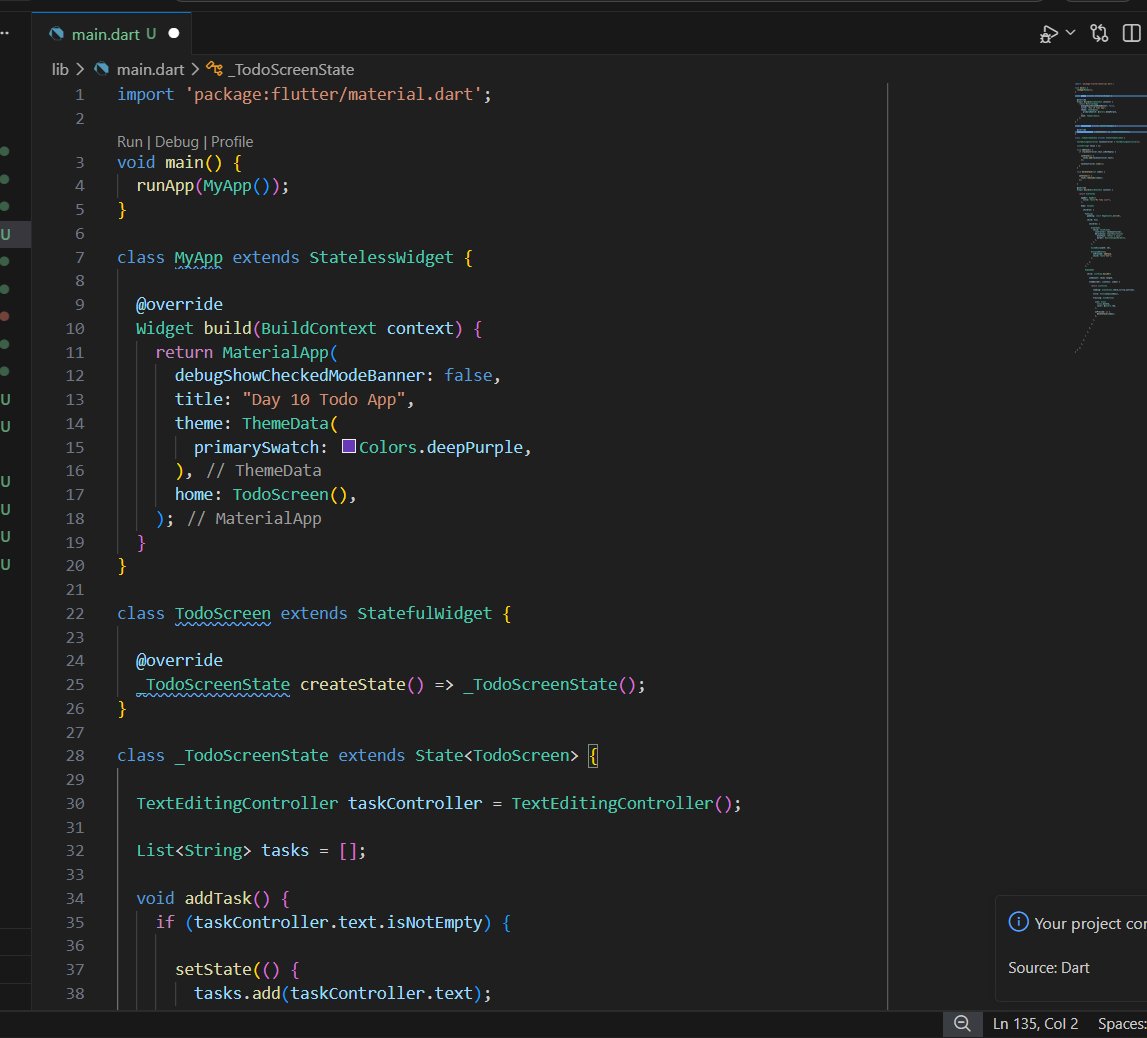
Task: Open the run options dropdown chevron
Action: pyautogui.click(x=1071, y=33)
